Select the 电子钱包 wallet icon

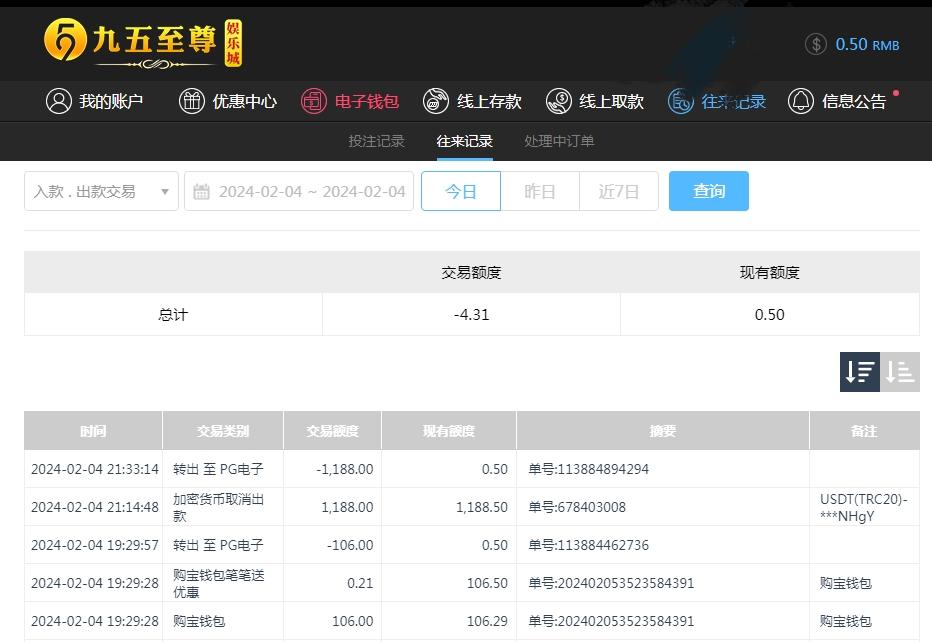[x=314, y=101]
